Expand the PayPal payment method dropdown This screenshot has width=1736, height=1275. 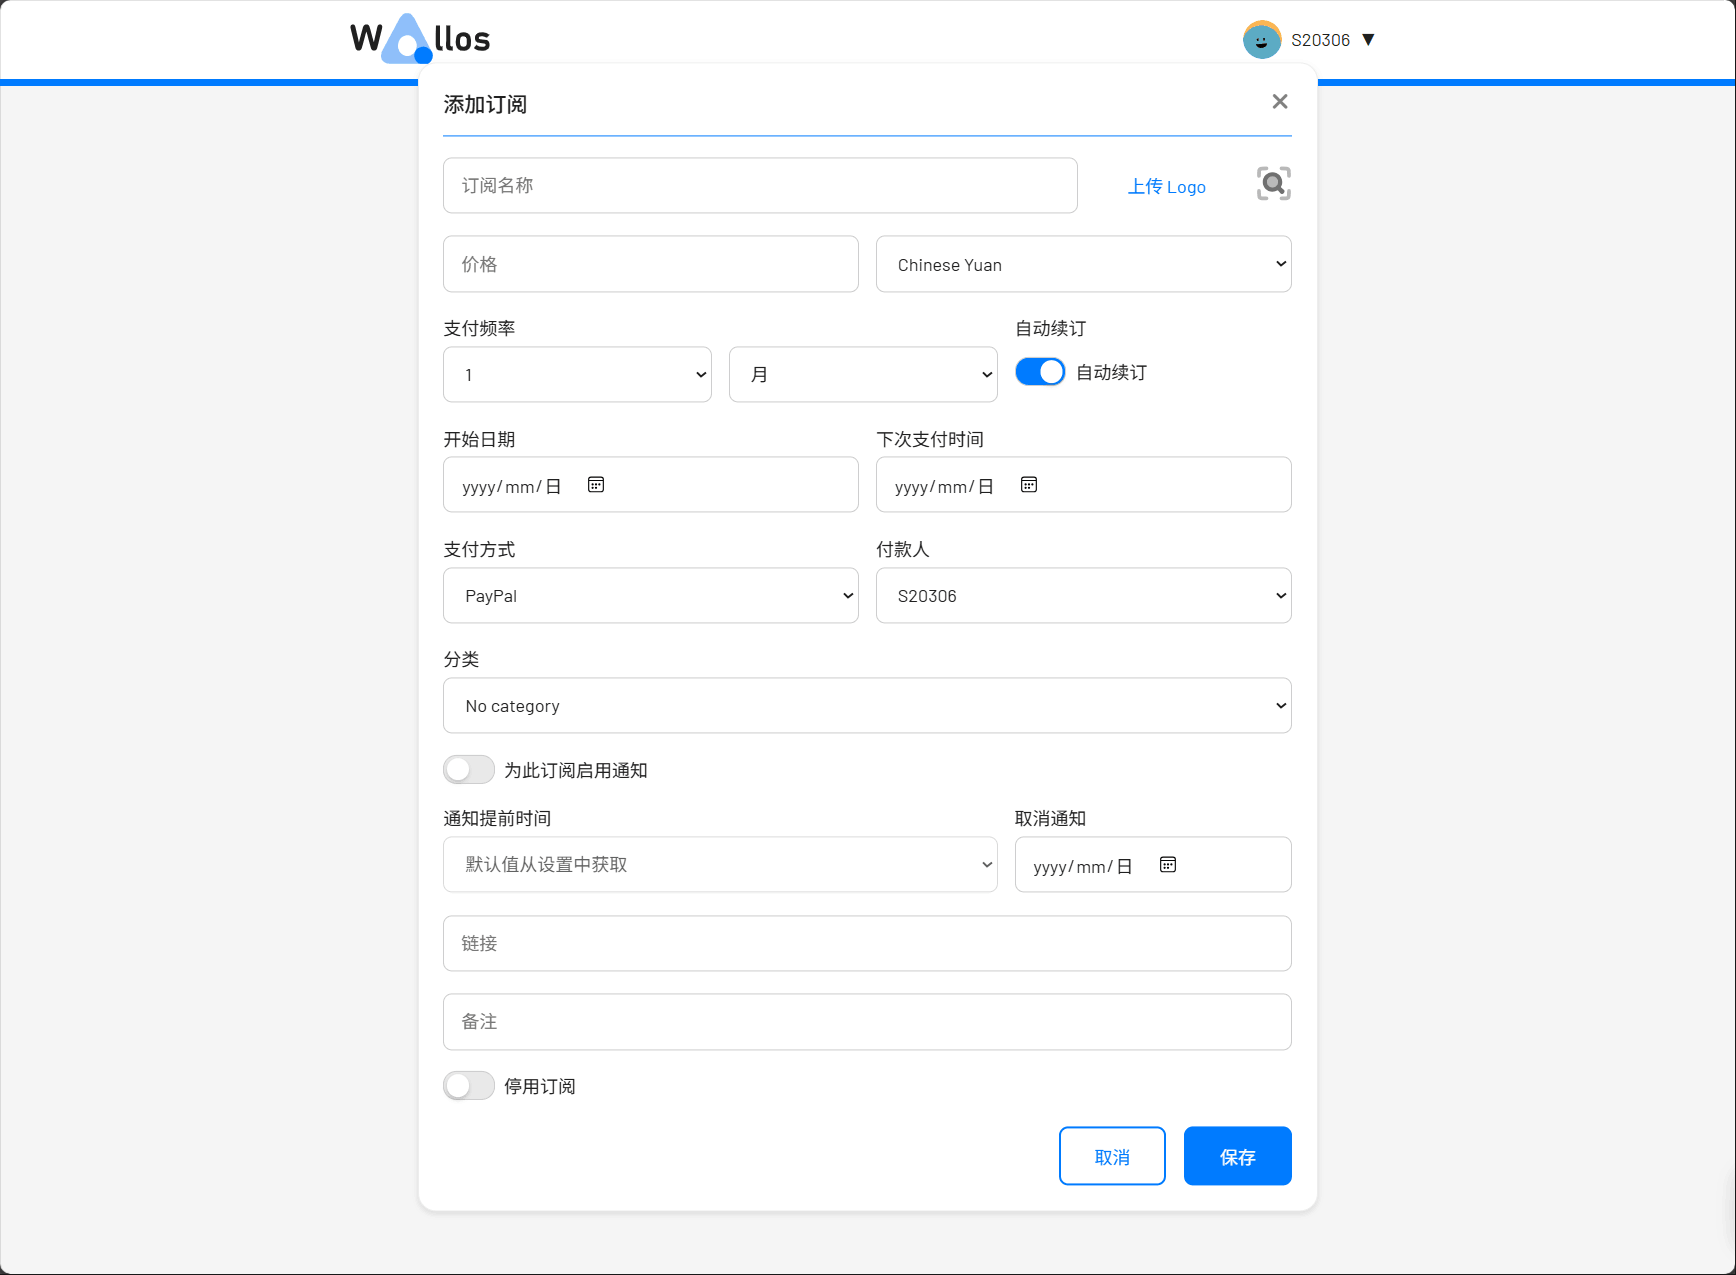pyautogui.click(x=650, y=596)
